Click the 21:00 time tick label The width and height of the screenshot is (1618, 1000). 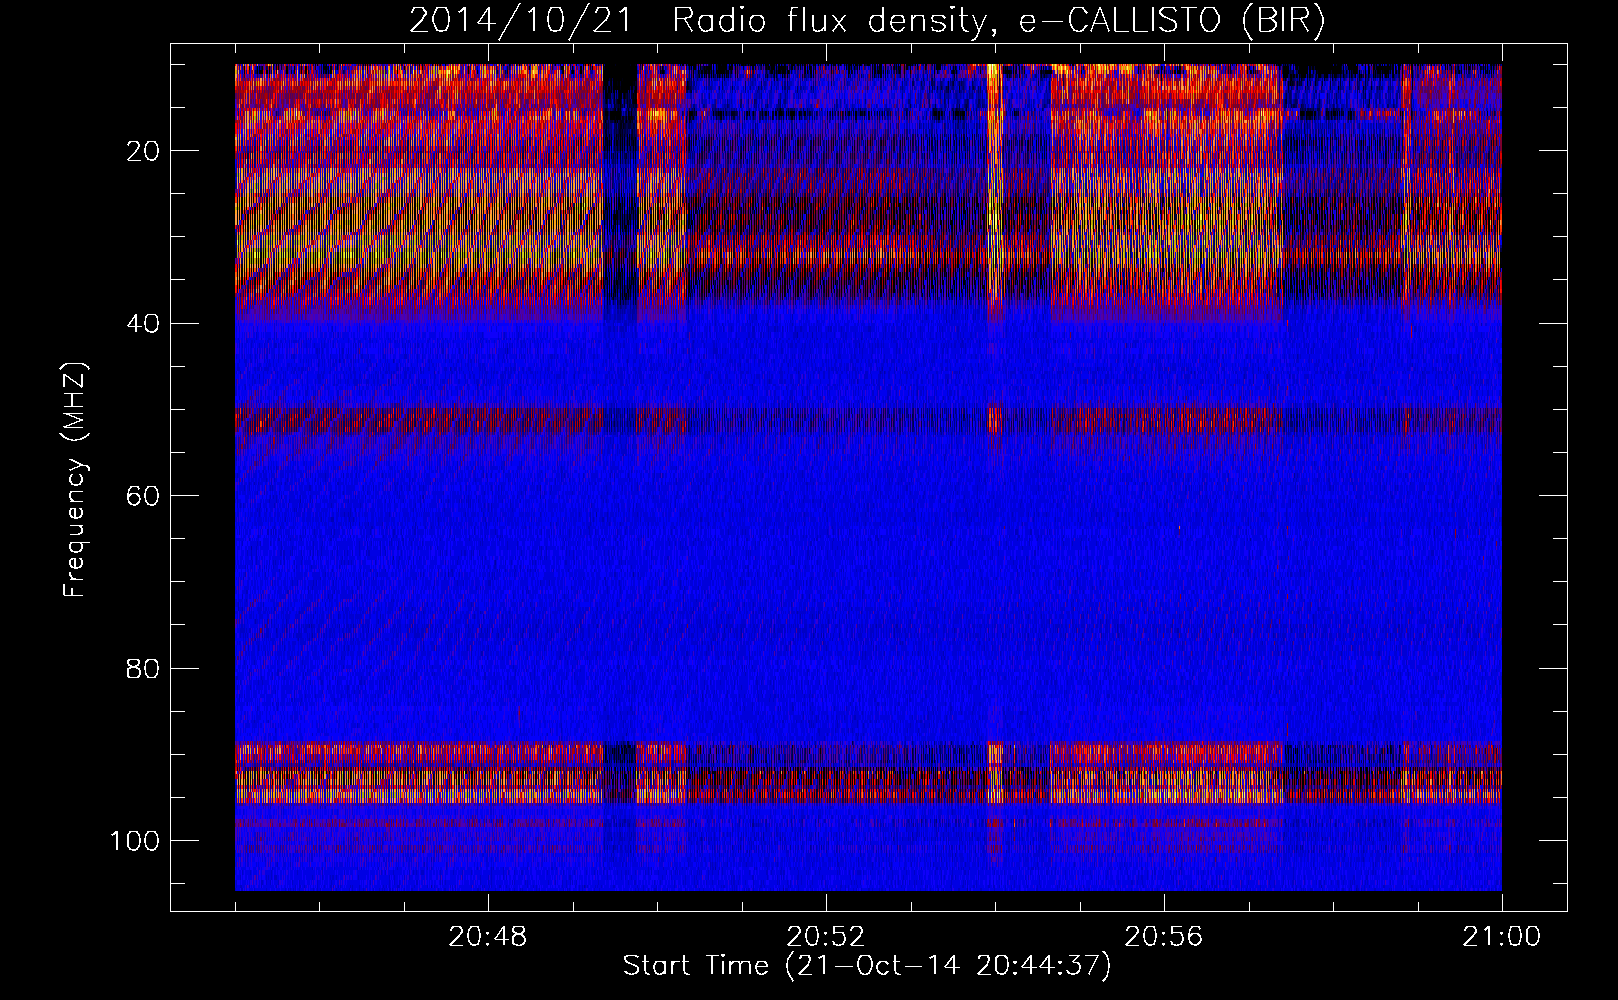[x=1501, y=937]
